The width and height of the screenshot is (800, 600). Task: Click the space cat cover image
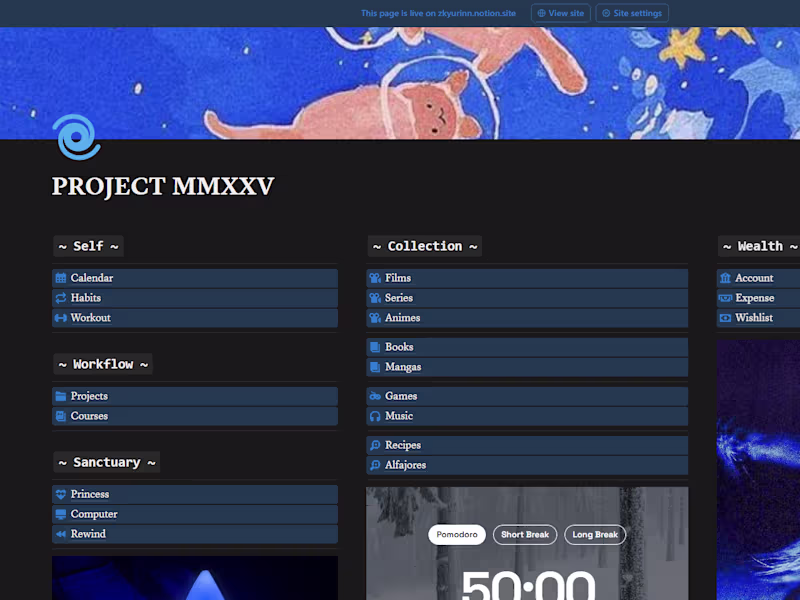tap(400, 83)
